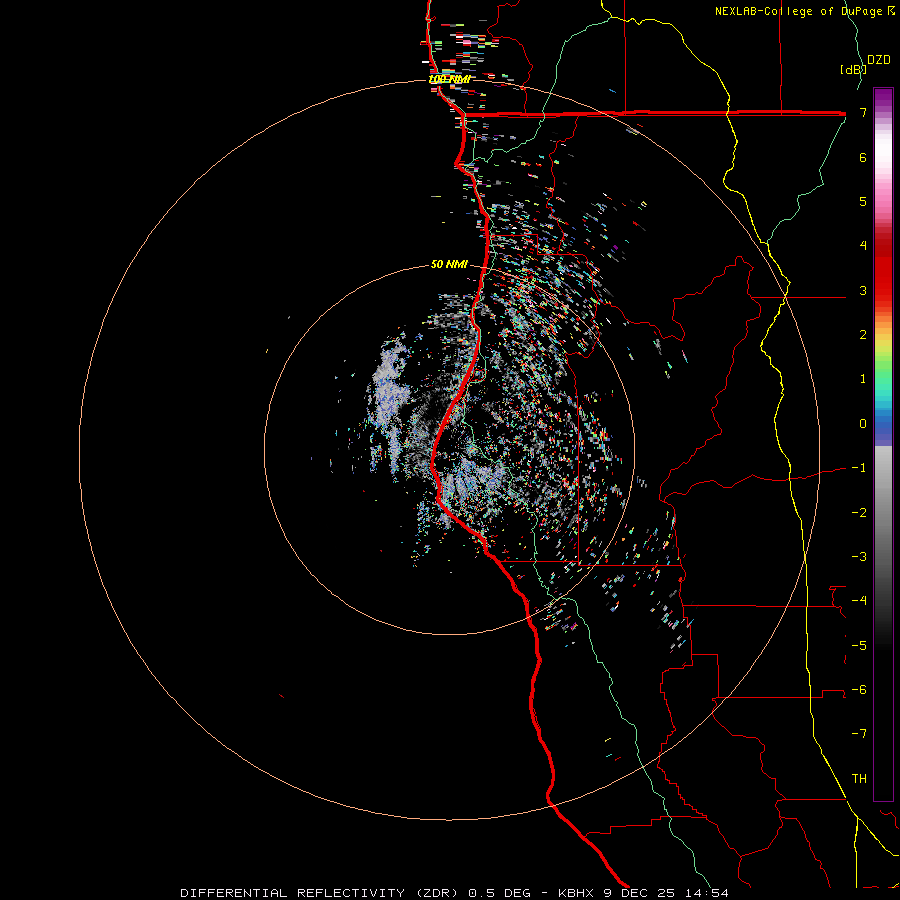Click the 50 NMI range ring label
Screen dimensions: 900x900
(x=449, y=265)
